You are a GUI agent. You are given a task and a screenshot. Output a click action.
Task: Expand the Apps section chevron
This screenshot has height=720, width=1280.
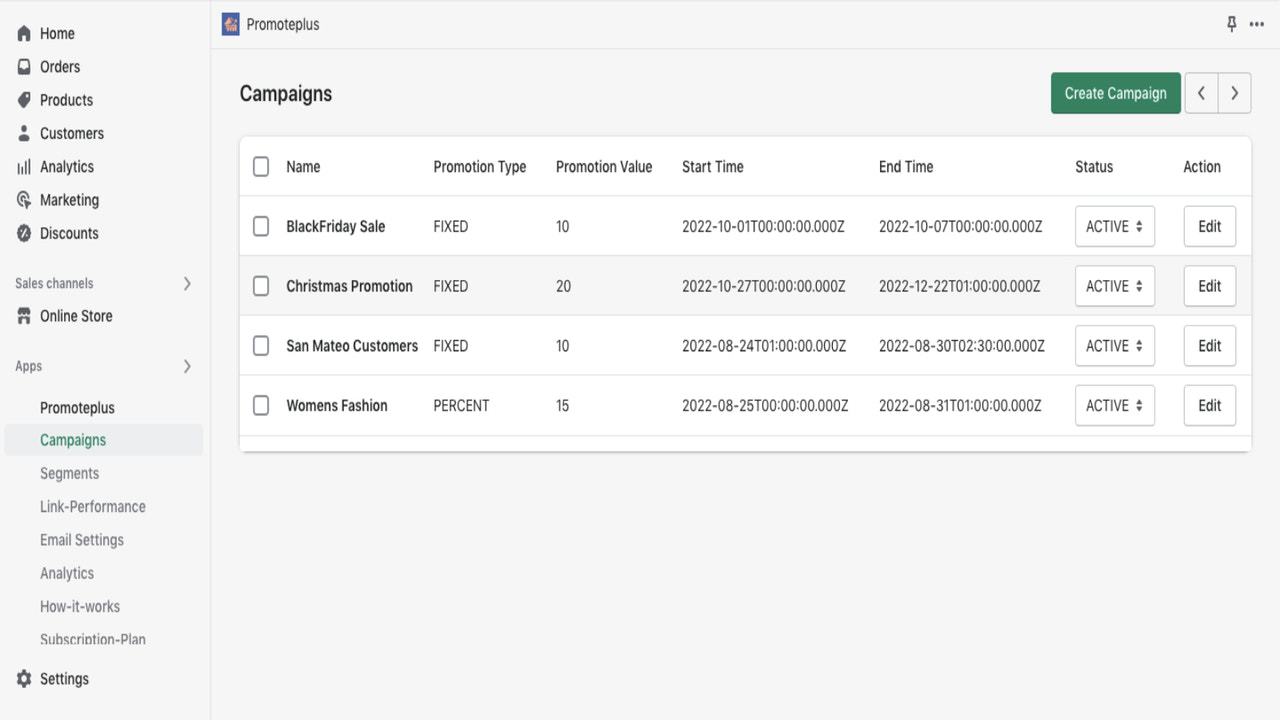(187, 366)
